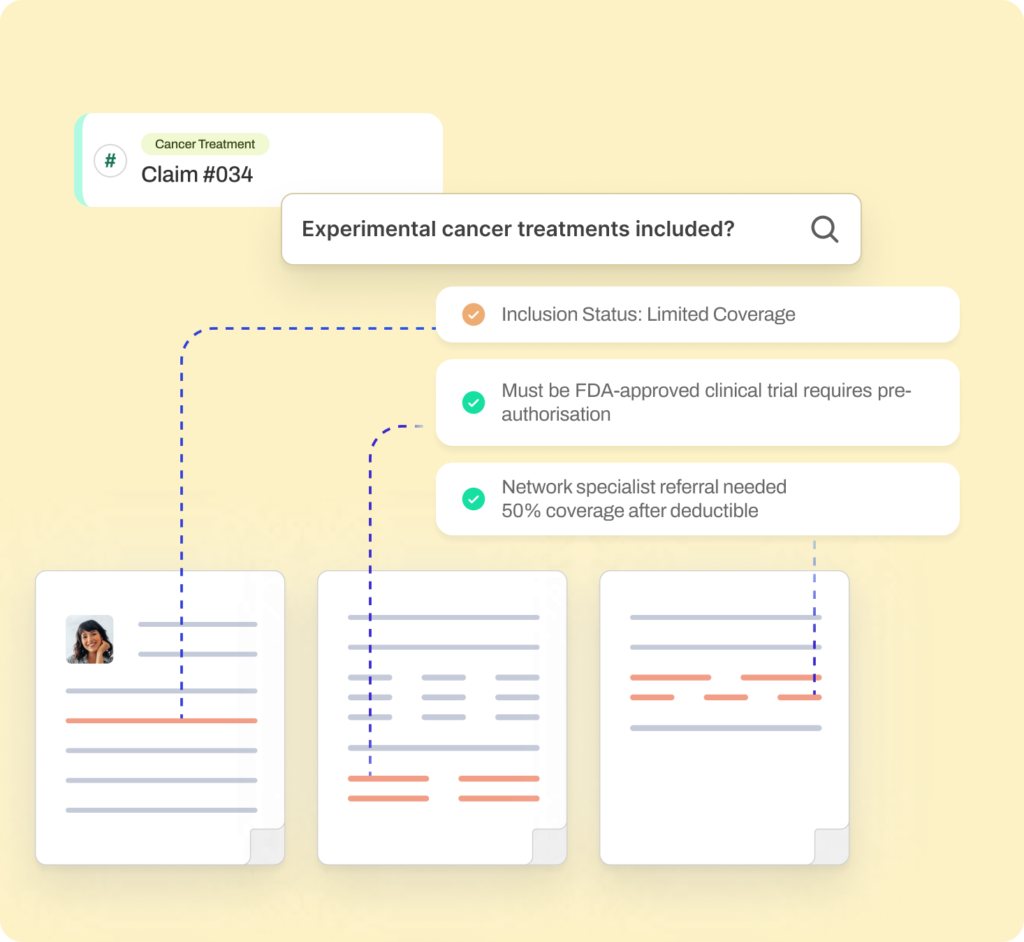Open the woman's profile photo thumbnail

pyautogui.click(x=89, y=639)
